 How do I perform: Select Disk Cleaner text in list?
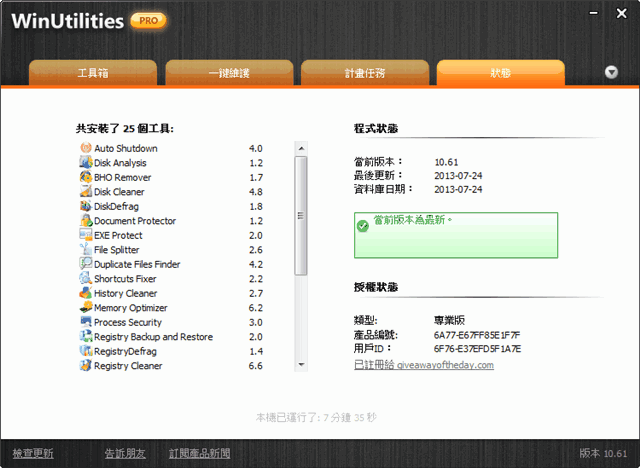point(119,192)
